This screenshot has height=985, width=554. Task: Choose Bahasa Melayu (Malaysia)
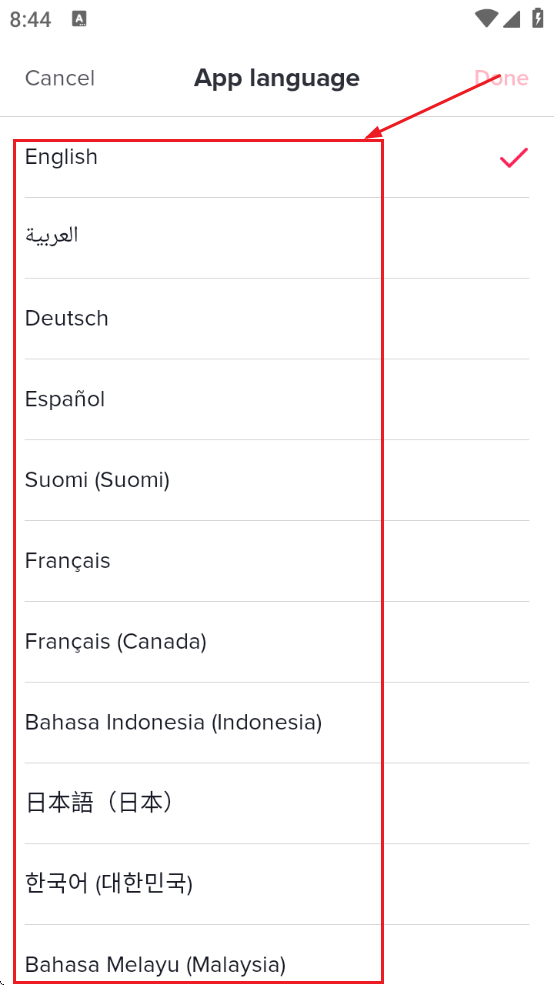[x=277, y=955]
